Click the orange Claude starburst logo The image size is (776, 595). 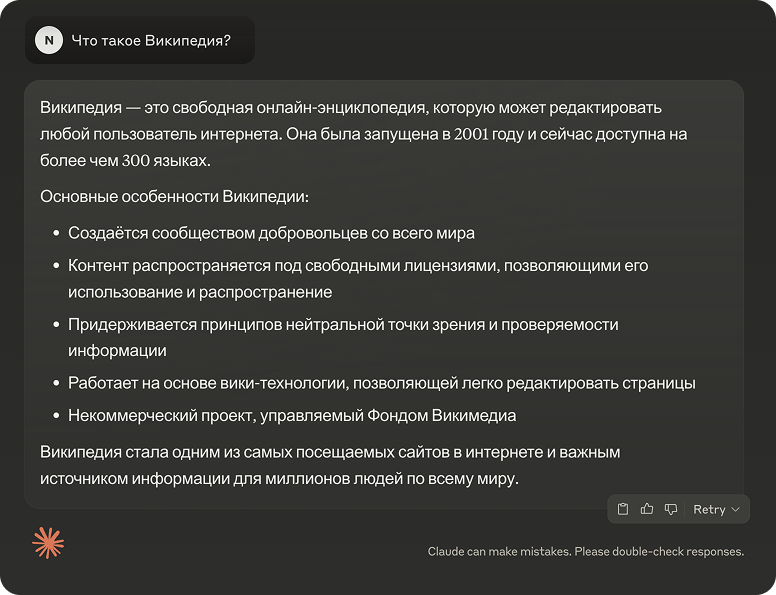tap(48, 542)
